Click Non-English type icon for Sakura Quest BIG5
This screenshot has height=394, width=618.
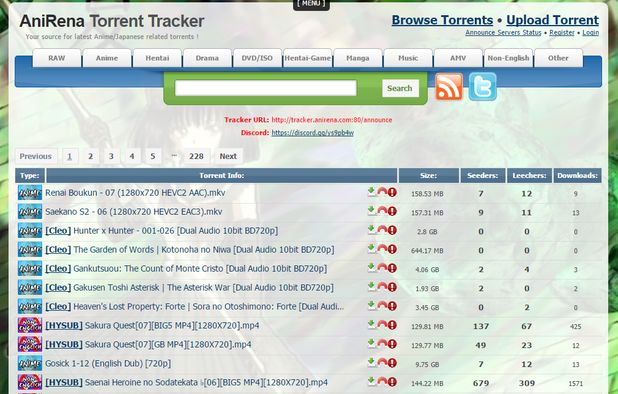30,325
